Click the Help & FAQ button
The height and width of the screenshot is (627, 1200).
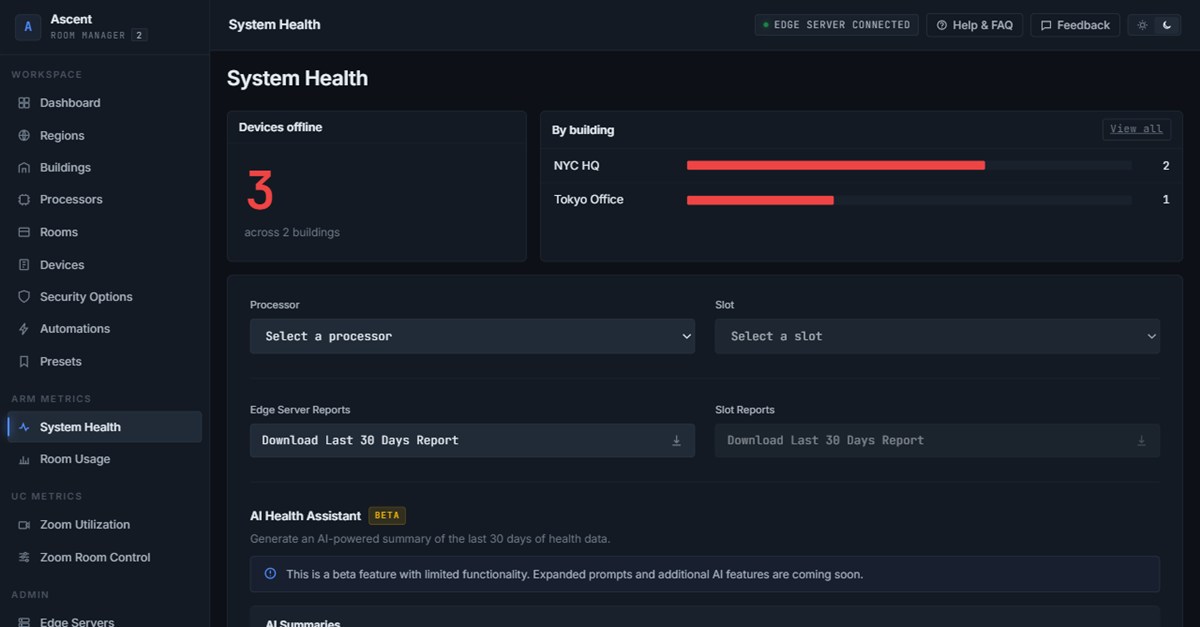point(974,25)
